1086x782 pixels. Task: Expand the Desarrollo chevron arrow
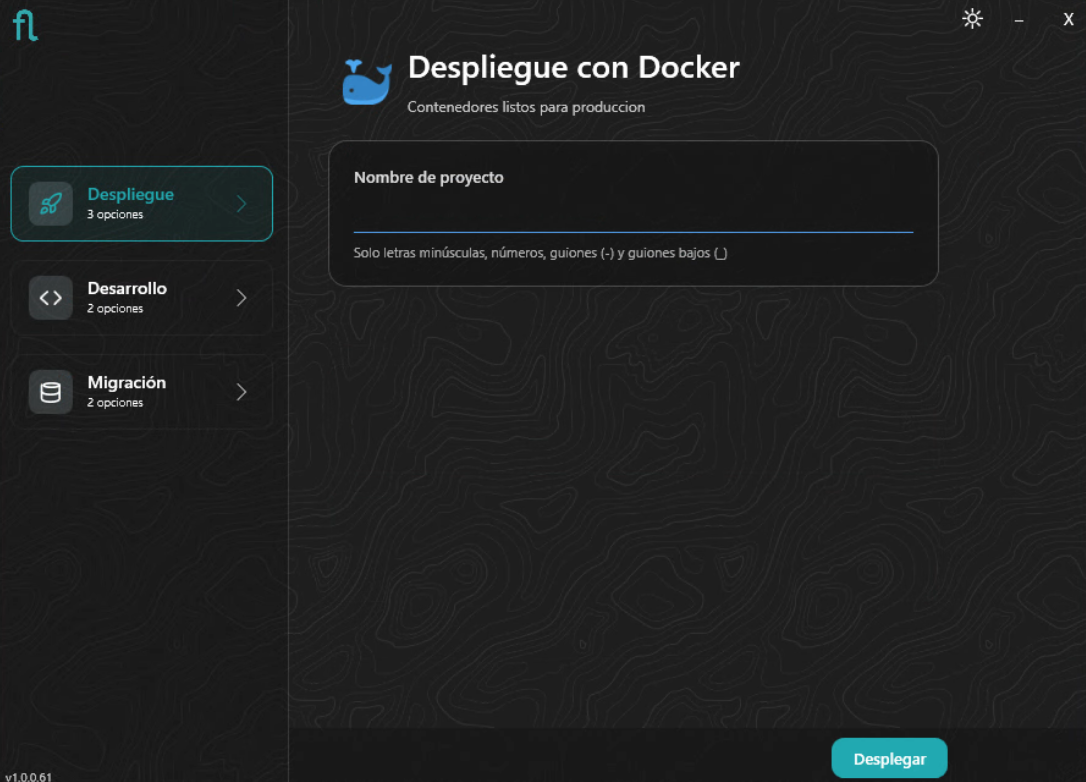point(241,298)
